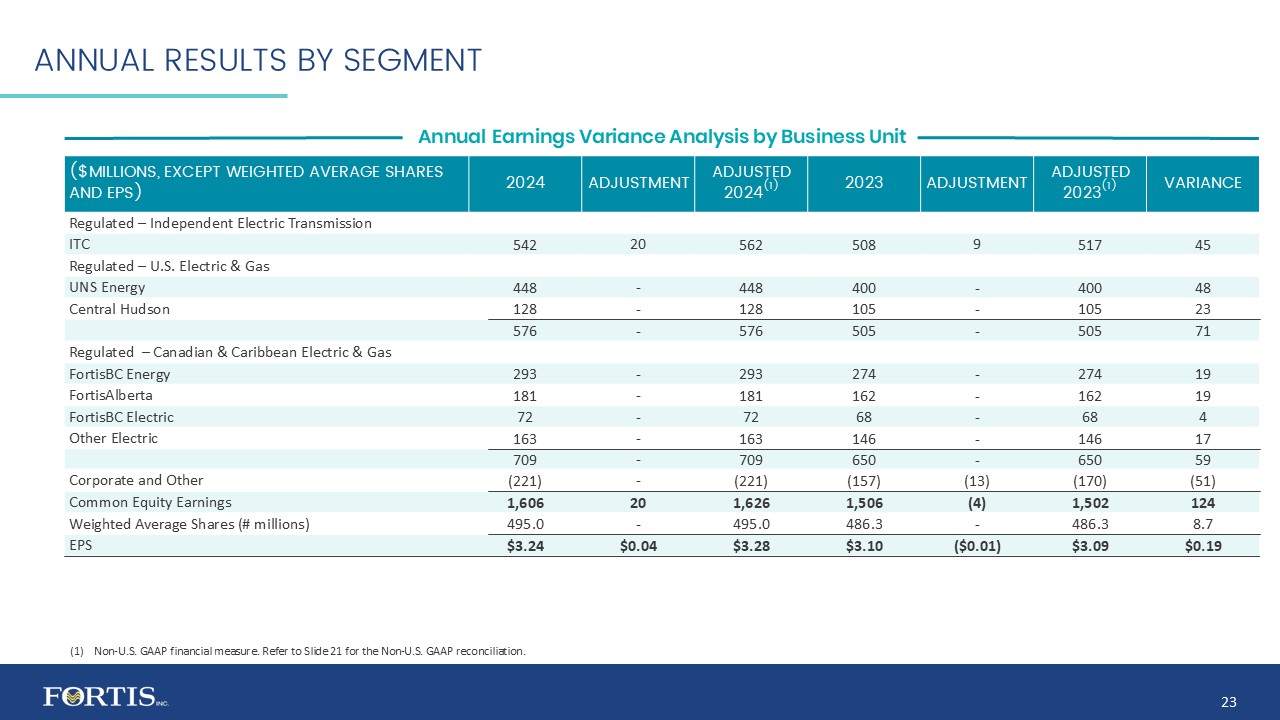Click the Annual Earnings Variance Analysis heading
The image size is (1280, 720).
pyautogui.click(x=661, y=136)
